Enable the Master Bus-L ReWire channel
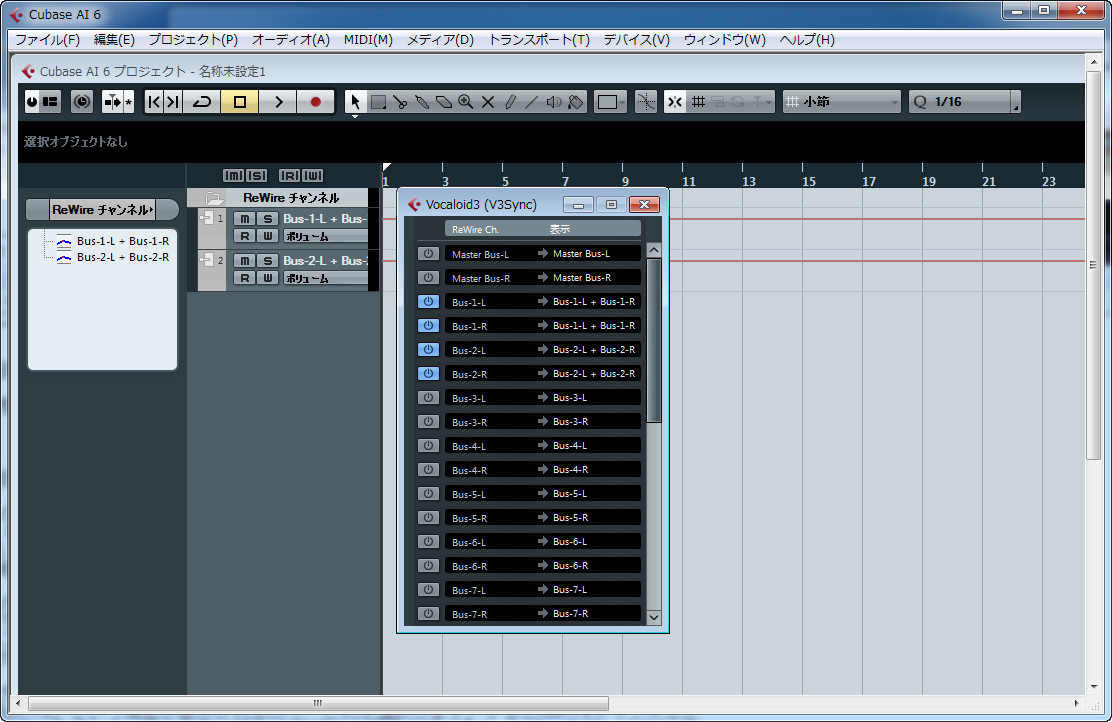 (428, 254)
